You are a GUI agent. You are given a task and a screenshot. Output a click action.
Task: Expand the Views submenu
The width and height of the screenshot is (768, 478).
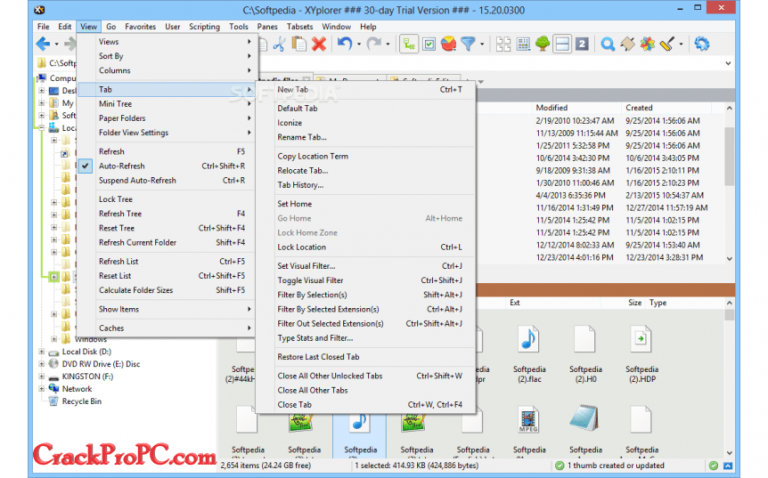pos(167,42)
